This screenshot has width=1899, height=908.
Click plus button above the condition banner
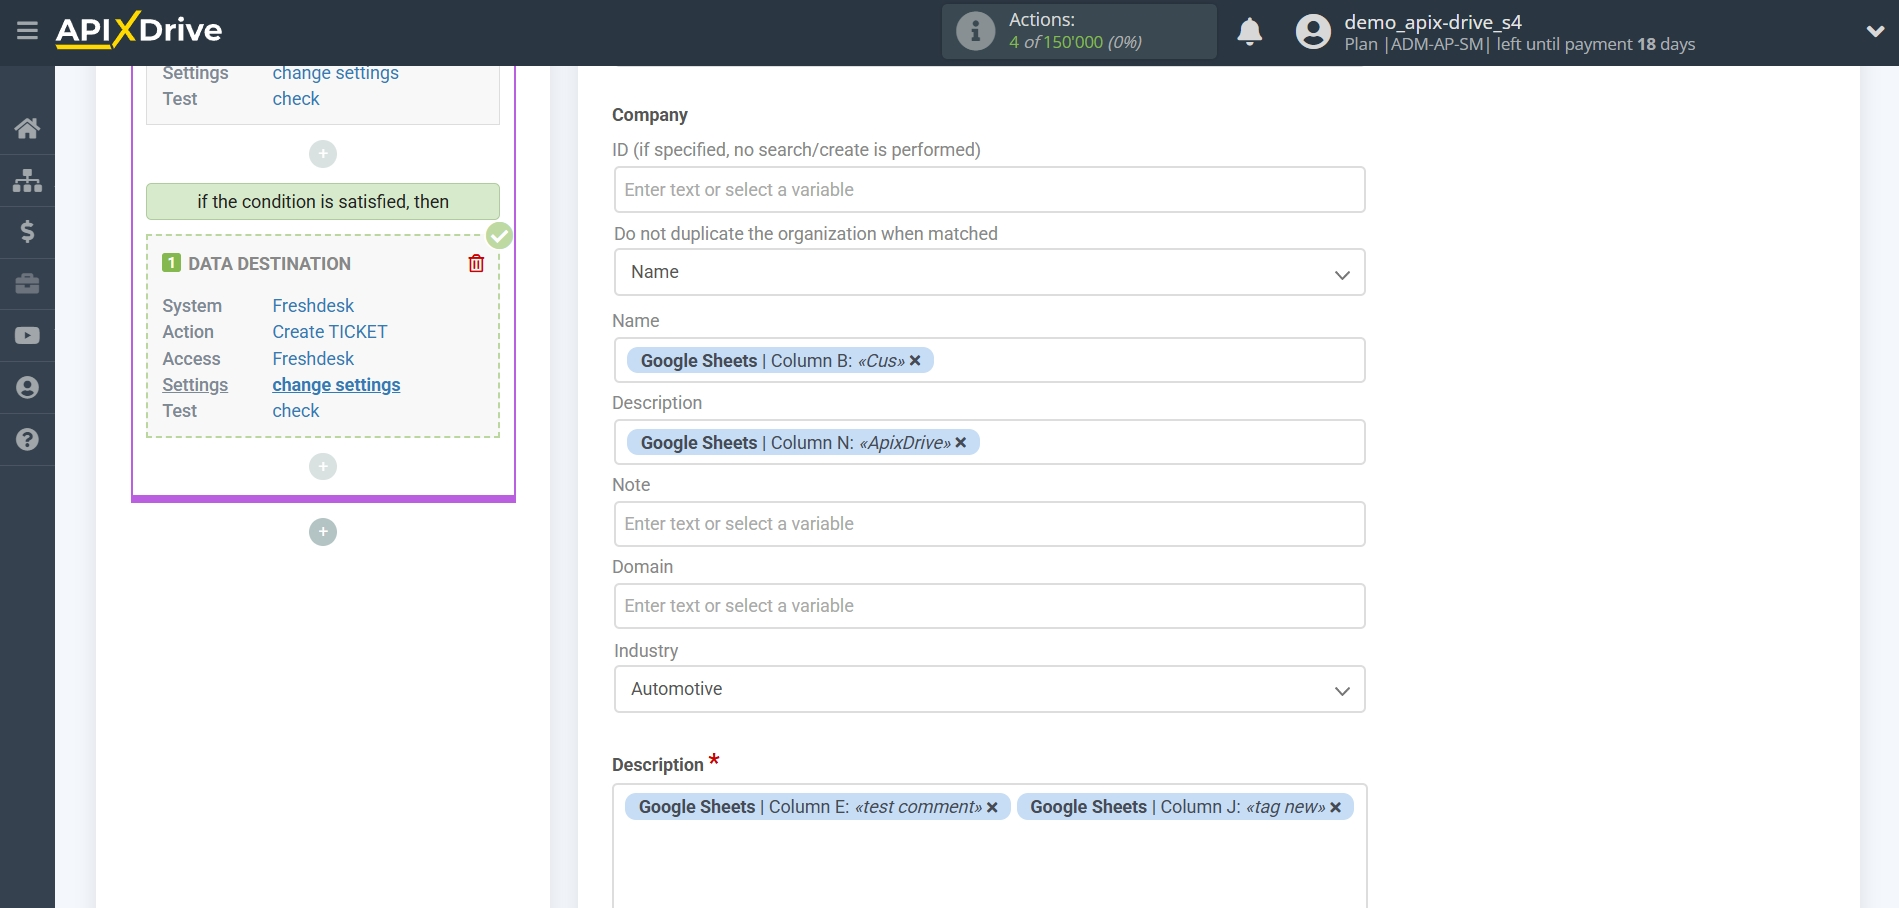[x=323, y=154]
